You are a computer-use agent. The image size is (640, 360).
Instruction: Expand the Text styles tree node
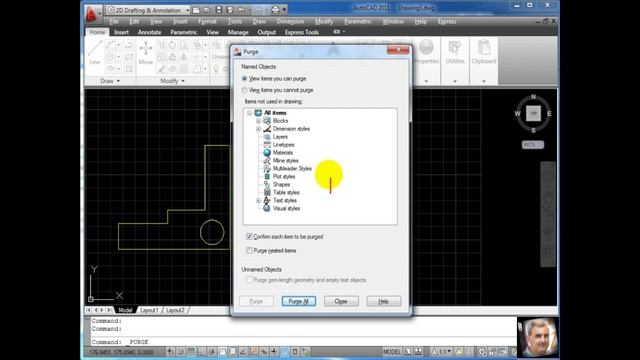258,200
